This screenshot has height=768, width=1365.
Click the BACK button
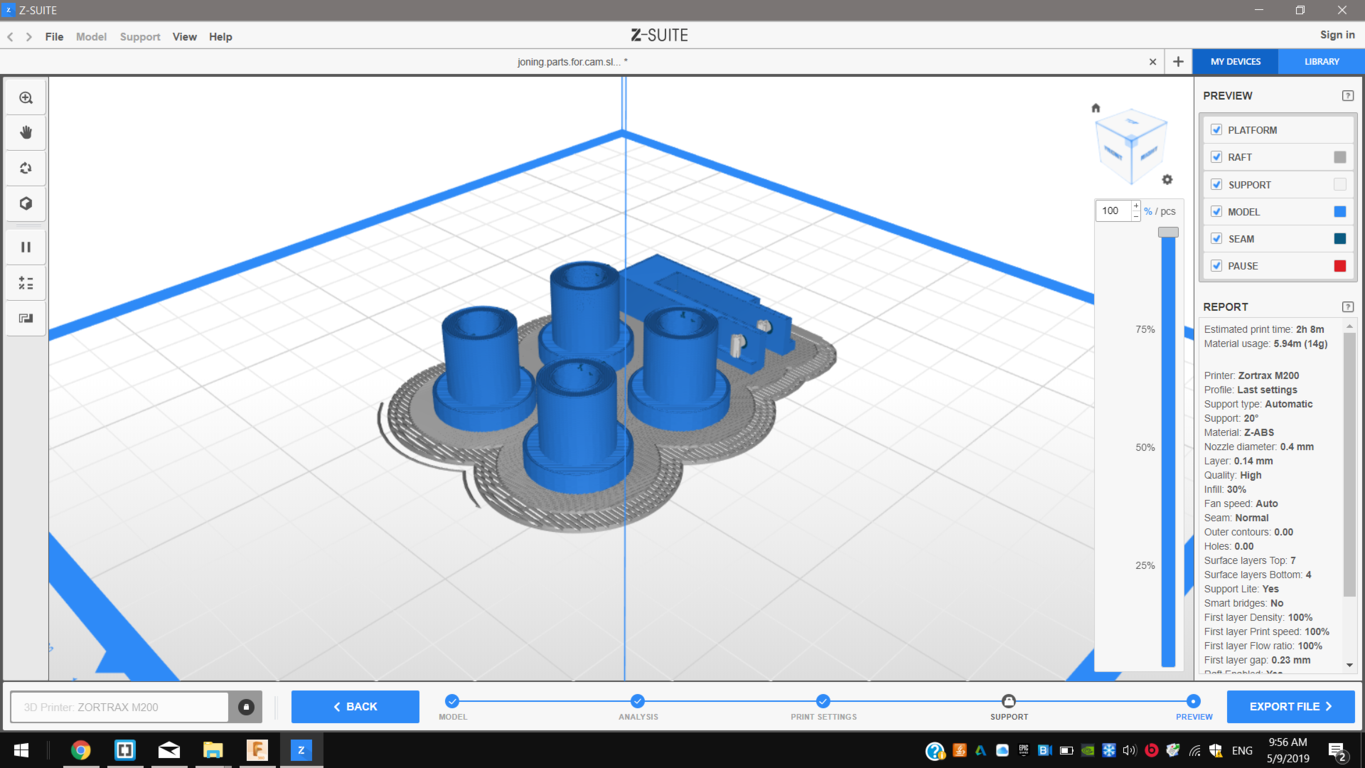click(355, 707)
